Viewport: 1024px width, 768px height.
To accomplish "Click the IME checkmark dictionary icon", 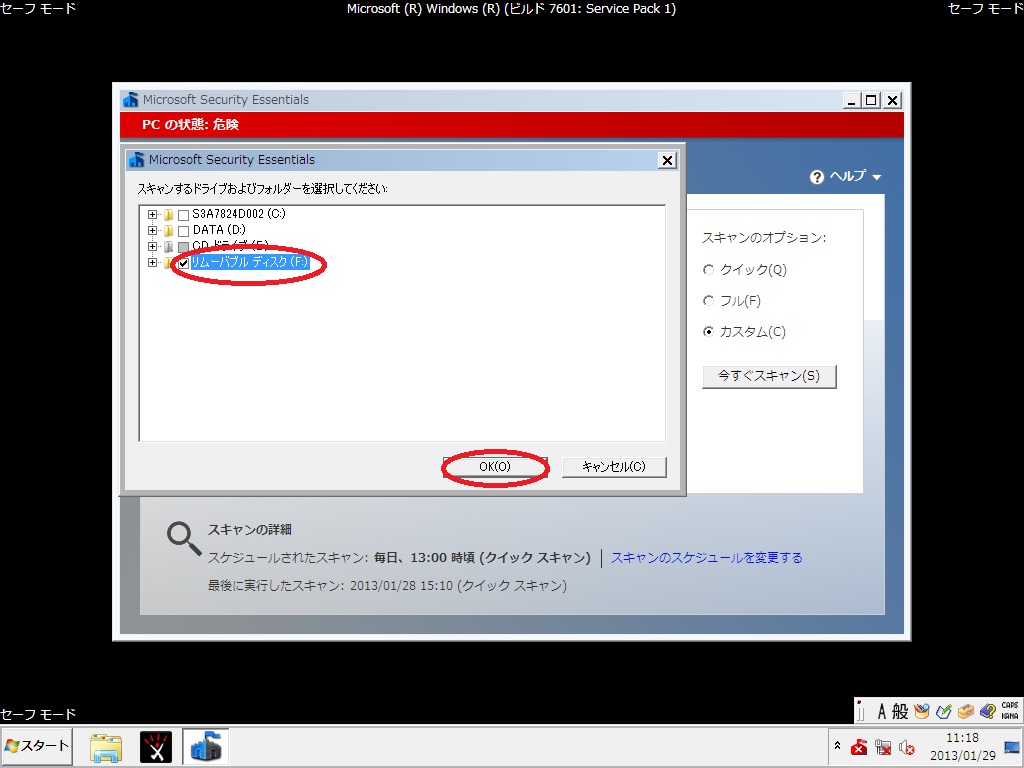I will [x=944, y=711].
